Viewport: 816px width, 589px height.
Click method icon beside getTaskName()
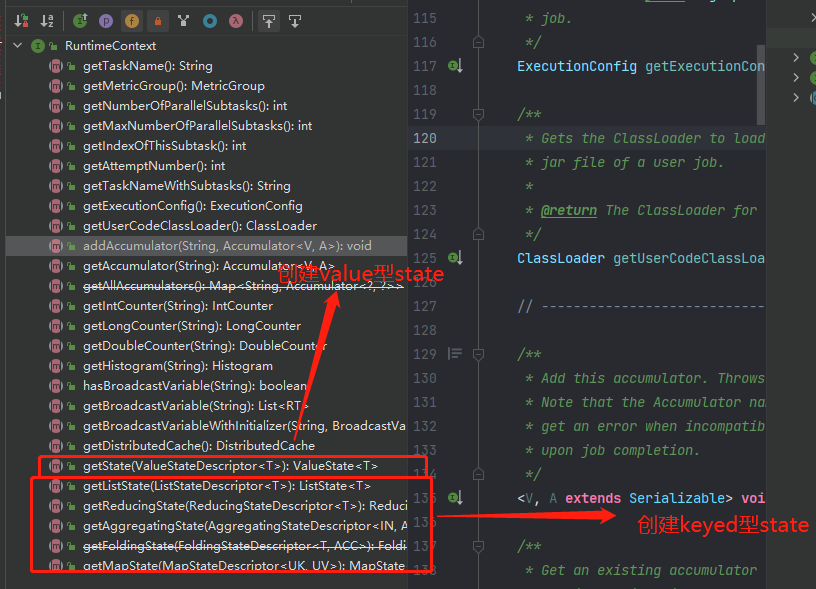(56, 66)
